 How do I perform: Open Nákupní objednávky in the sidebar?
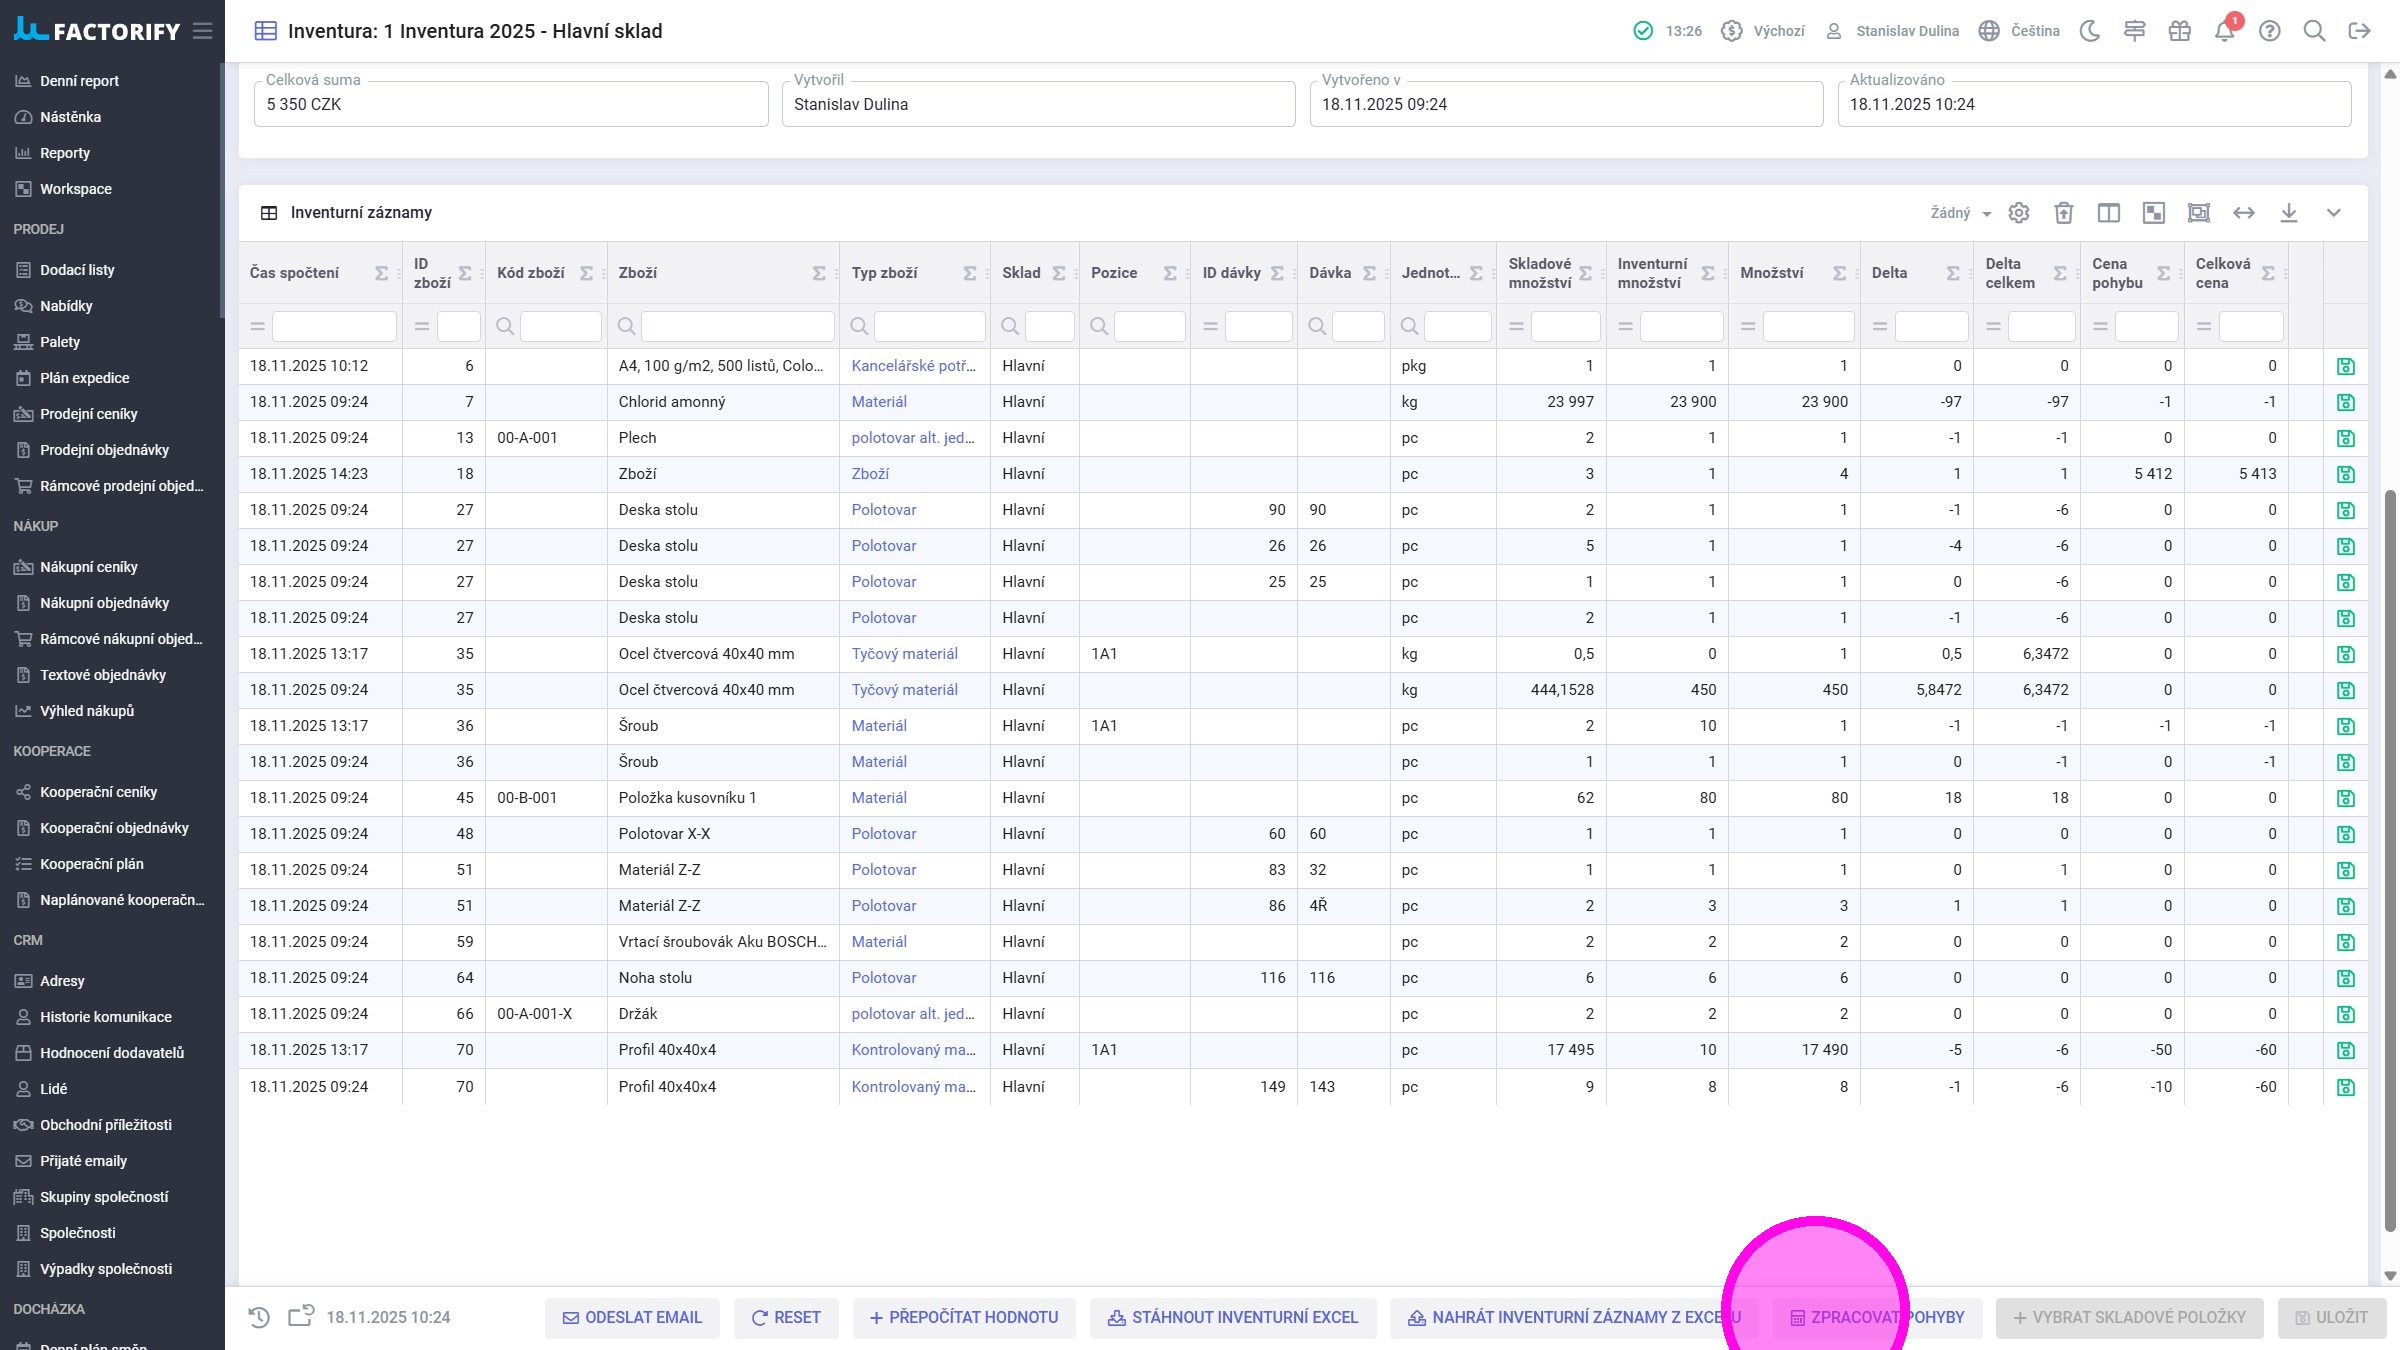(x=104, y=603)
